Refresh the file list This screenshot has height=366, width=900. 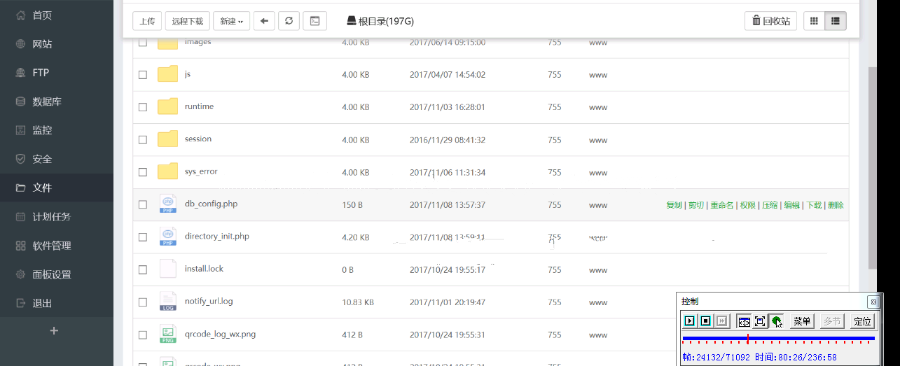(289, 21)
